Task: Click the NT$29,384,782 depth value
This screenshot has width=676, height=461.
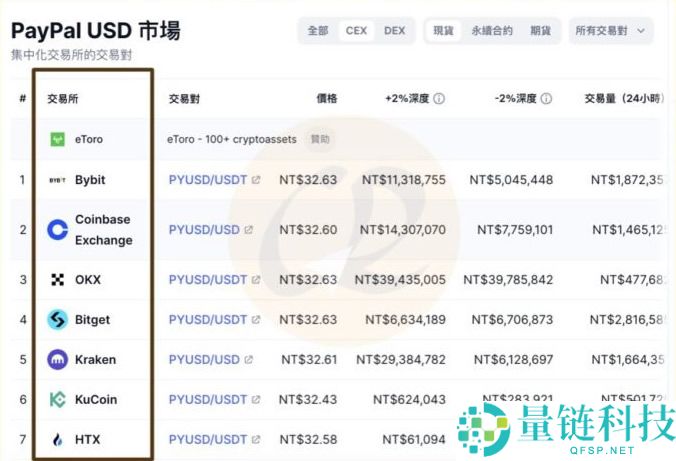Action: (401, 360)
